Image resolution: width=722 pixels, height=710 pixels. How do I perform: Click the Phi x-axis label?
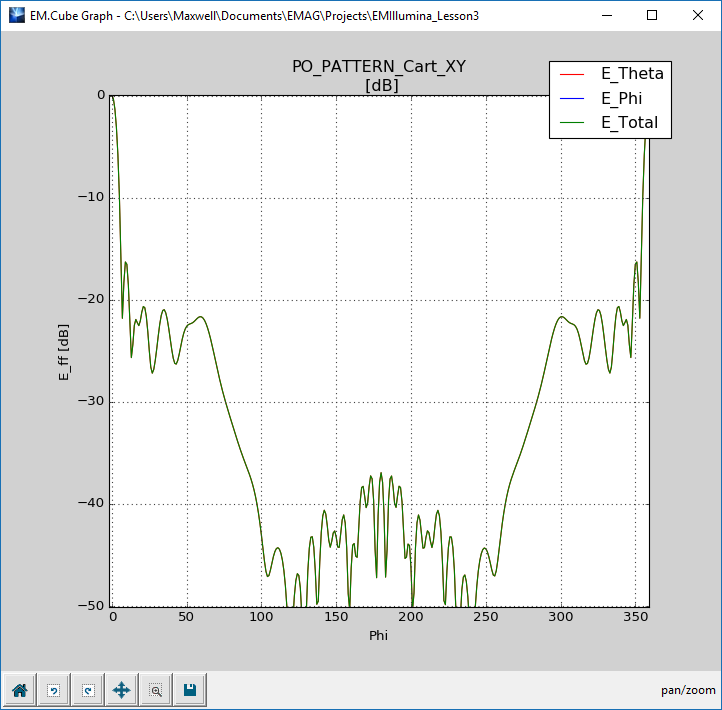379,634
